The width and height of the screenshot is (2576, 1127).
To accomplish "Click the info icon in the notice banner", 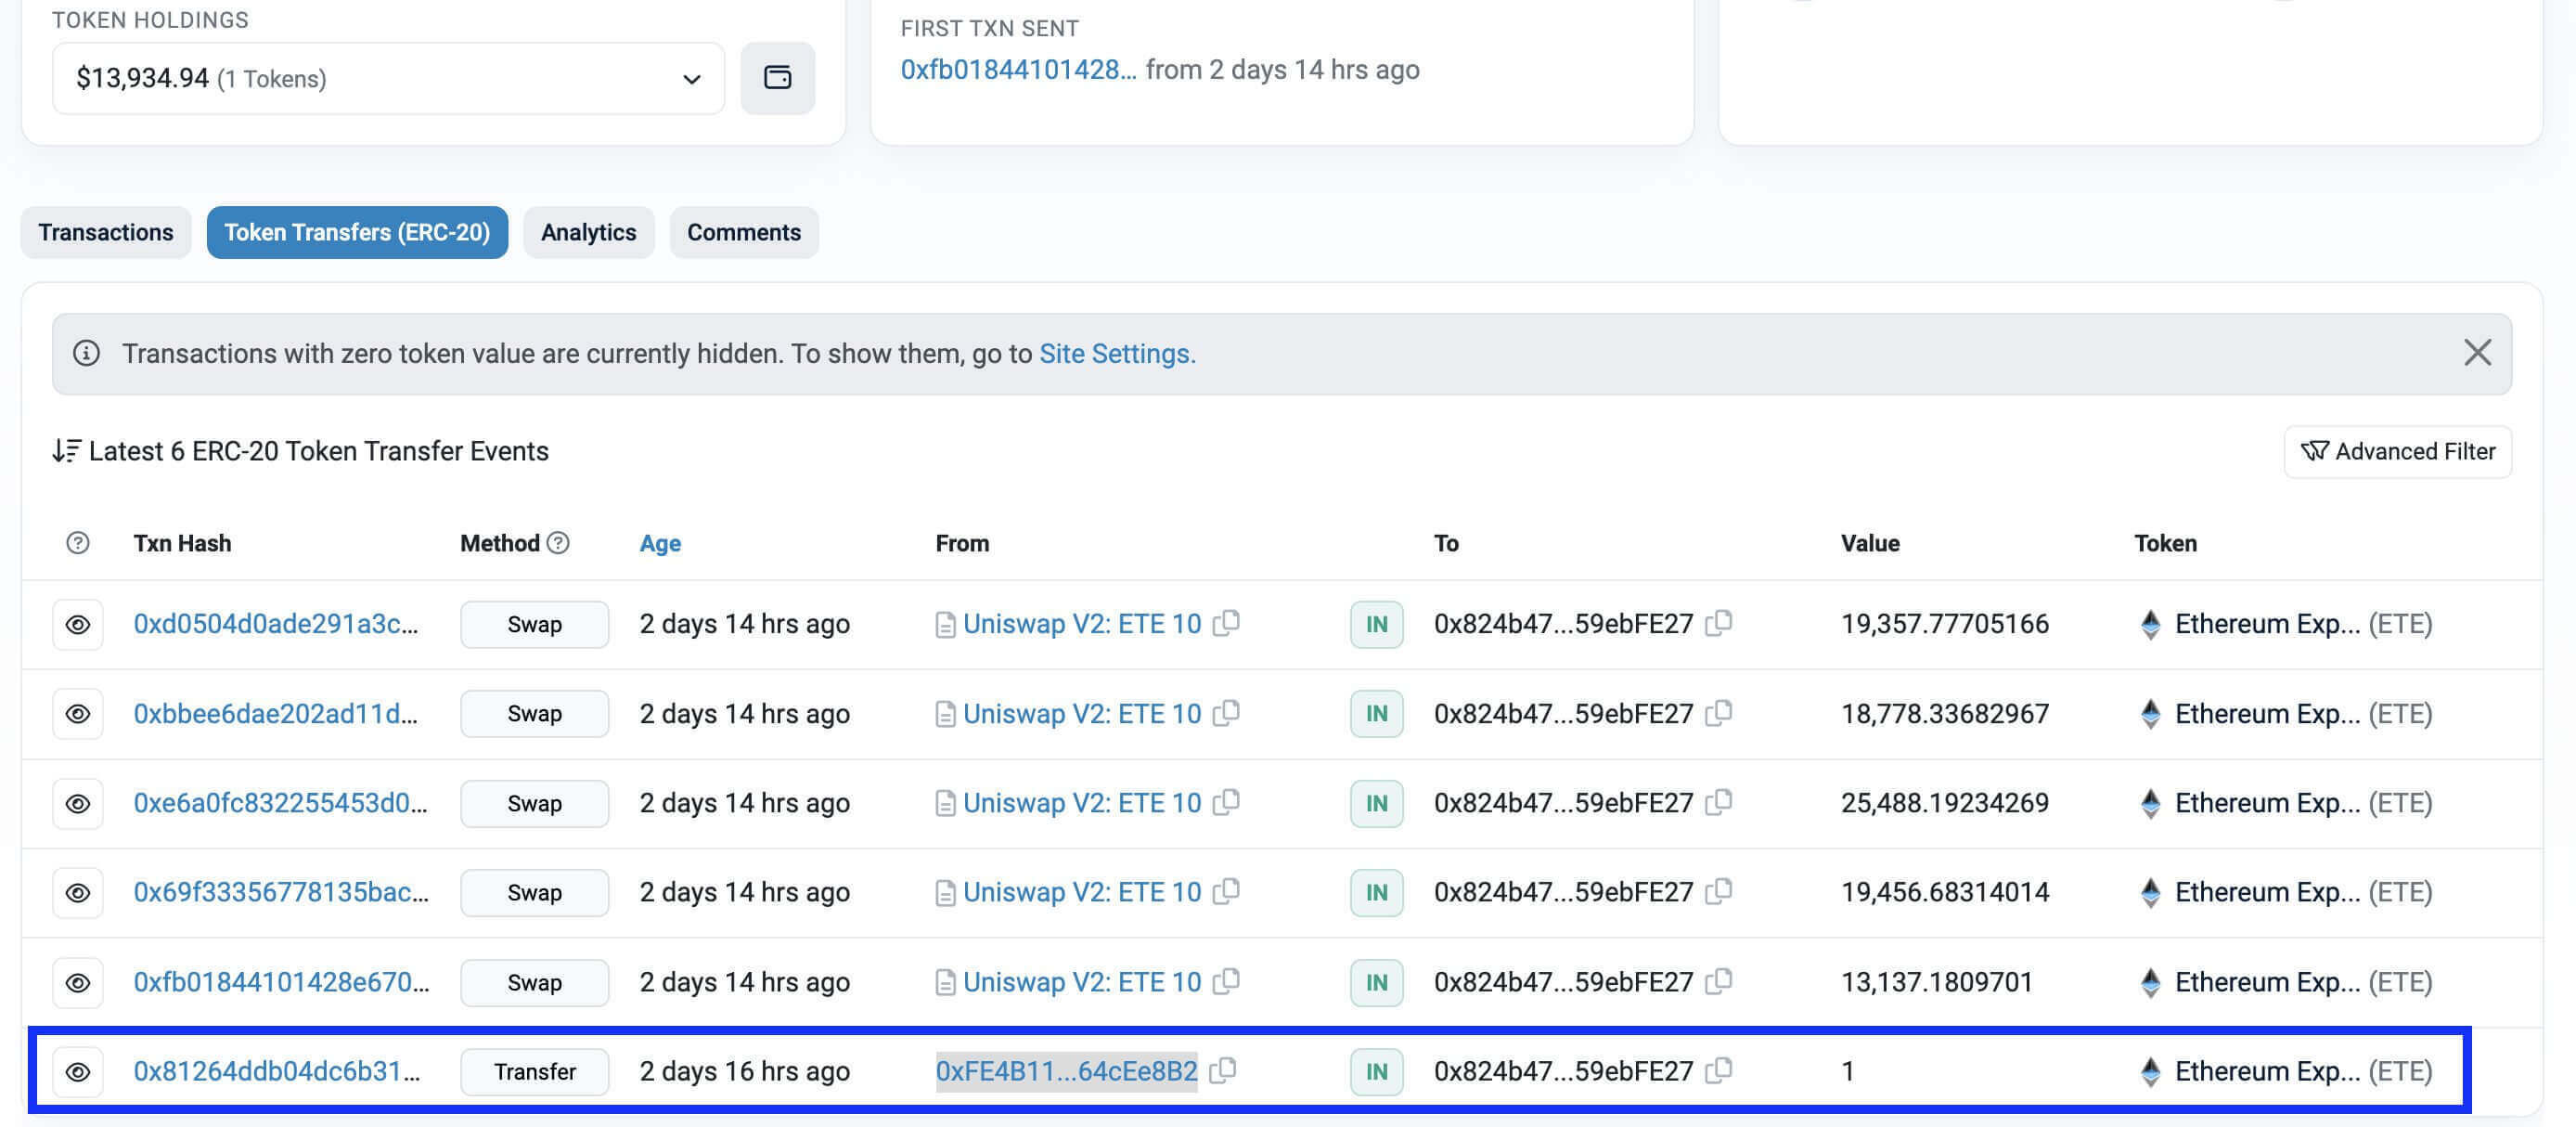I will click(87, 353).
